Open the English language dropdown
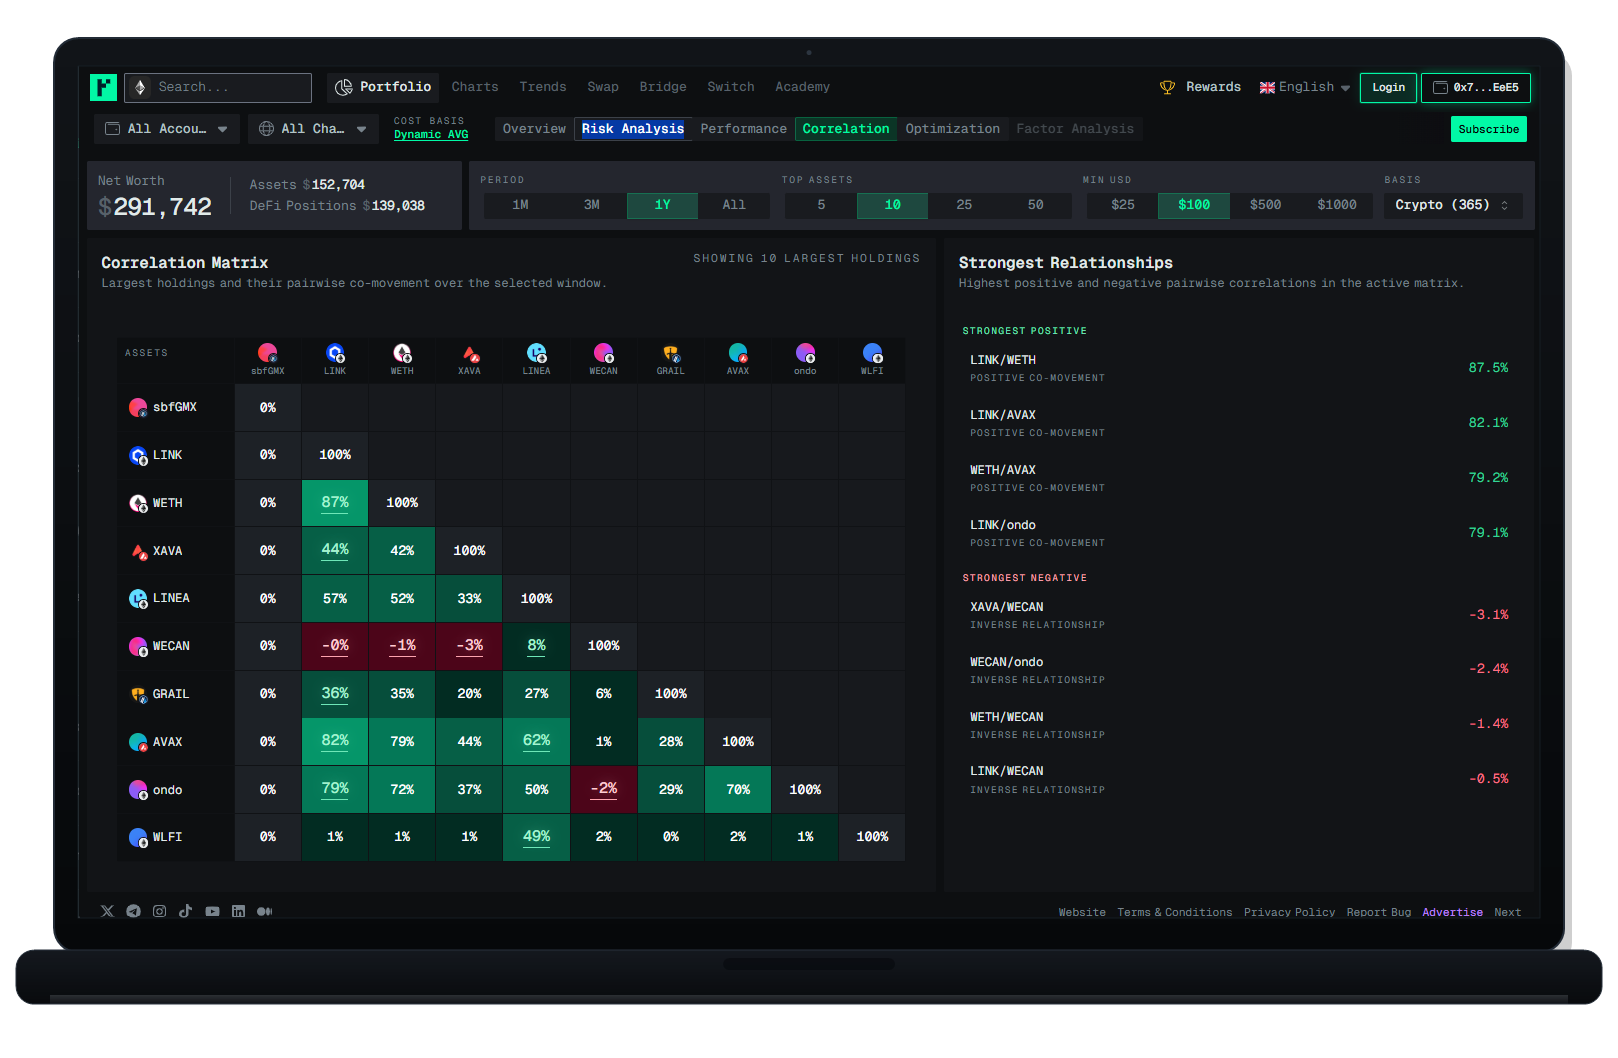Viewport: 1618px width, 1058px height. 1305,87
